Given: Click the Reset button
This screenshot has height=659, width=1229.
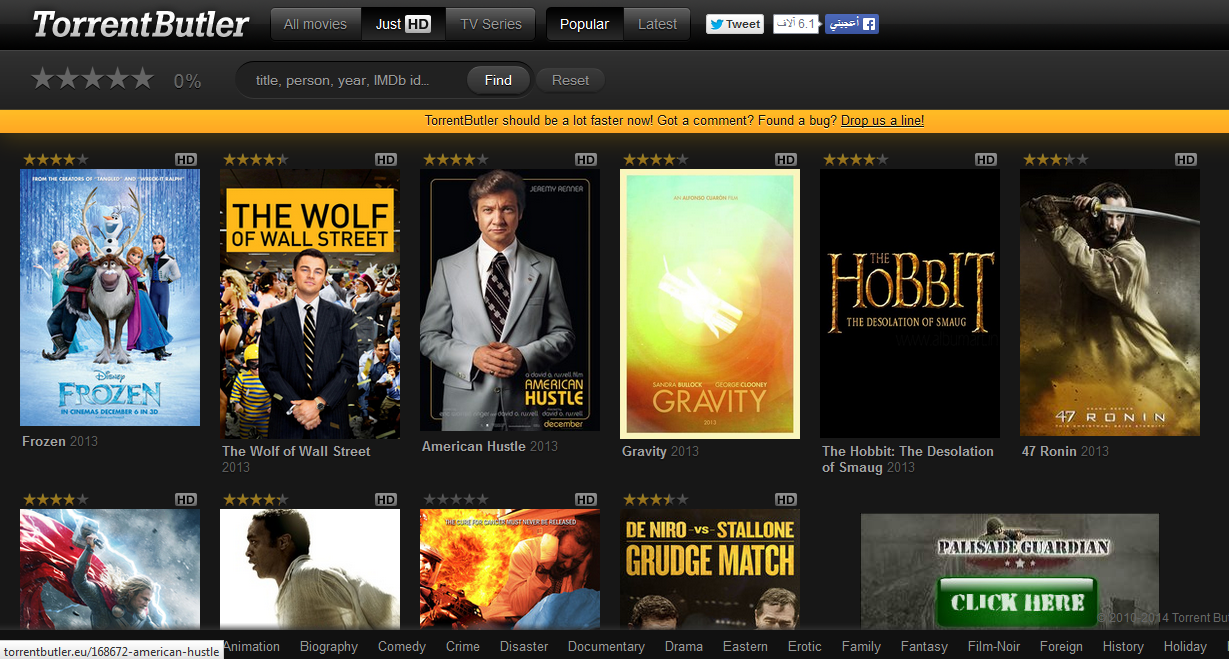Looking at the screenshot, I should (x=570, y=80).
